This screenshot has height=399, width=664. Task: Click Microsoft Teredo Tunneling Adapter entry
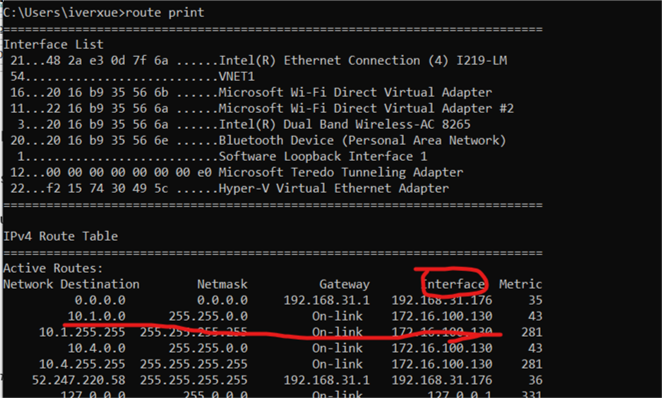(237, 172)
